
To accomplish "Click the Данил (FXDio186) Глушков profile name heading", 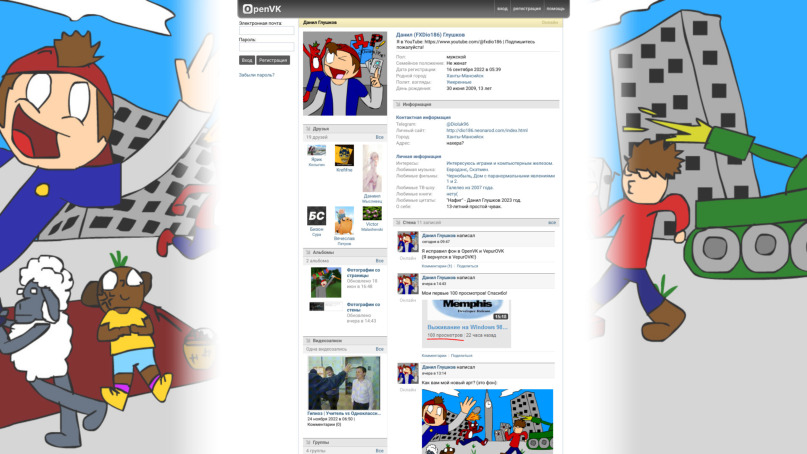I will (x=430, y=35).
